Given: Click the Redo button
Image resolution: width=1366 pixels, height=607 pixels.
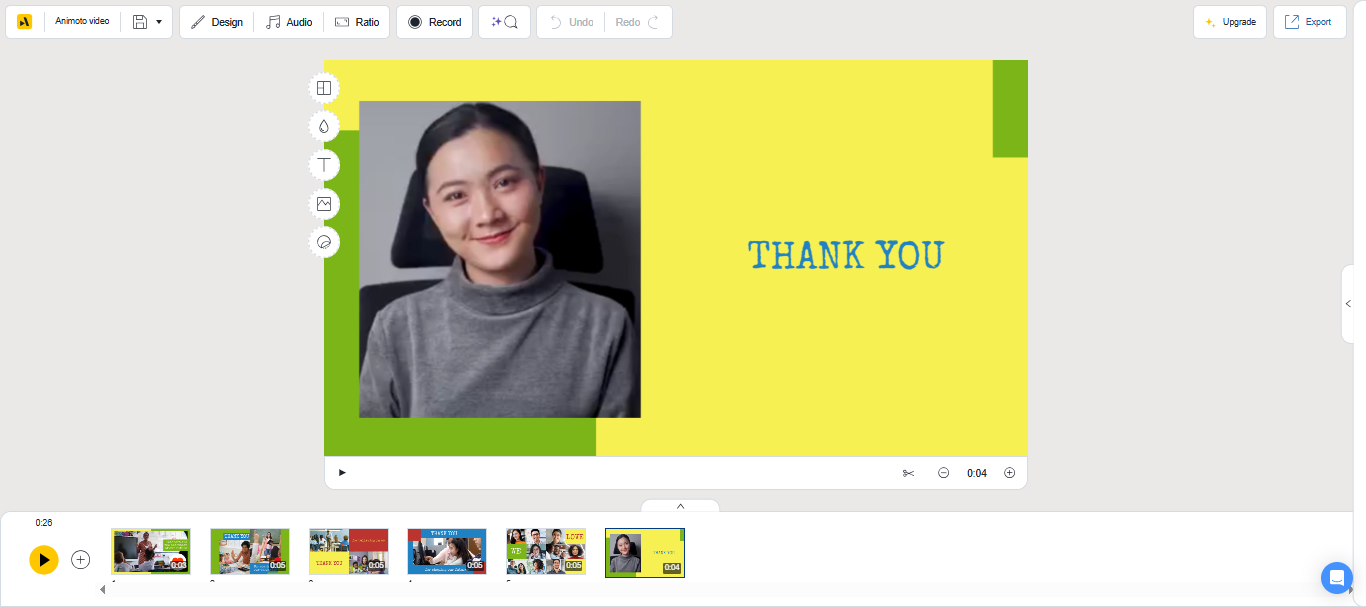Looking at the screenshot, I should (638, 22).
